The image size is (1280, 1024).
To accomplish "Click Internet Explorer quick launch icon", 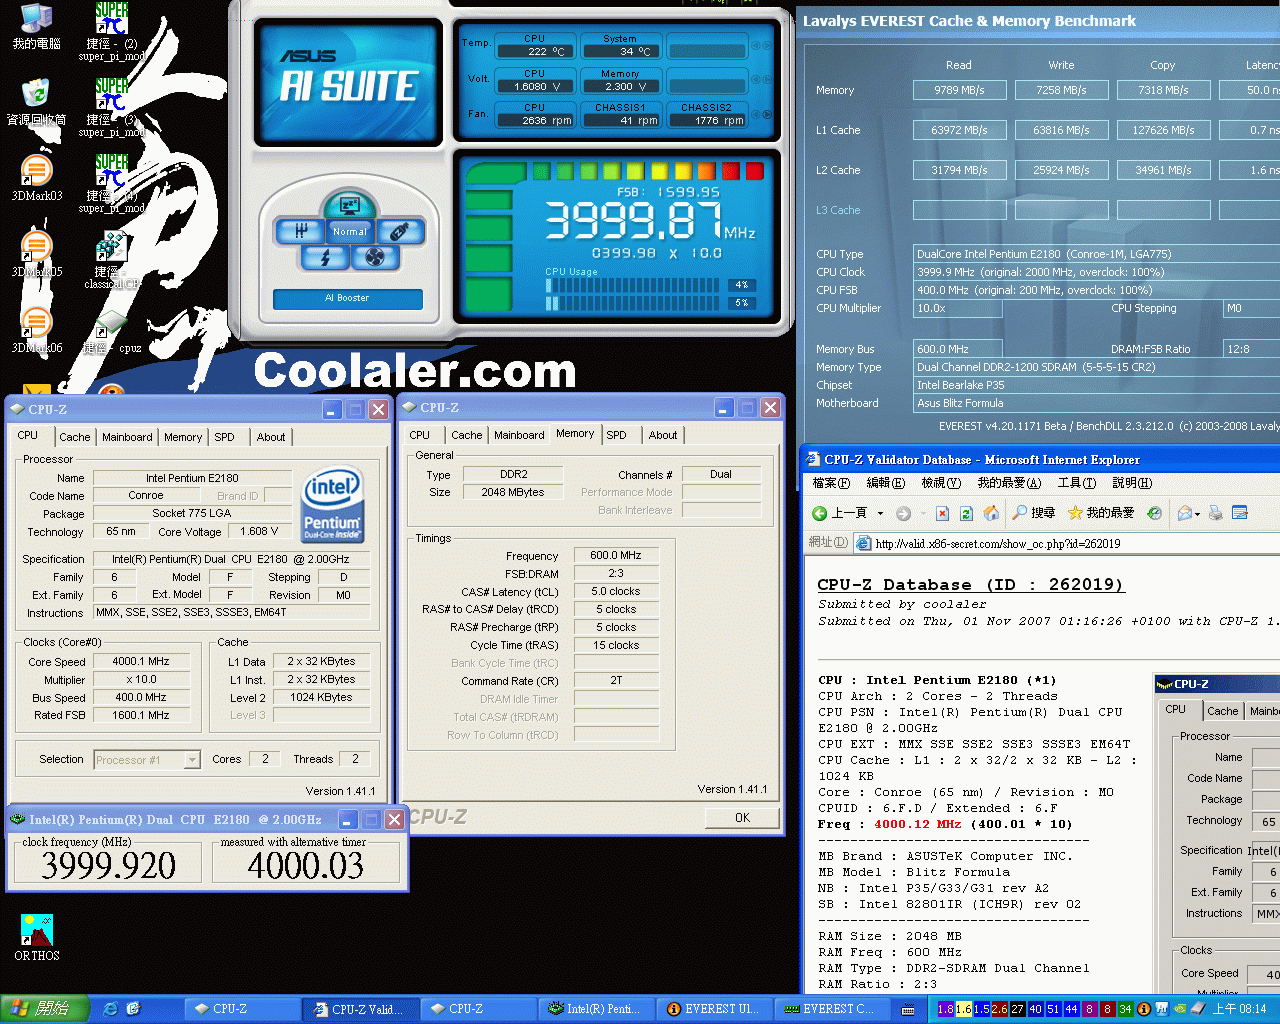I will pyautogui.click(x=111, y=1009).
